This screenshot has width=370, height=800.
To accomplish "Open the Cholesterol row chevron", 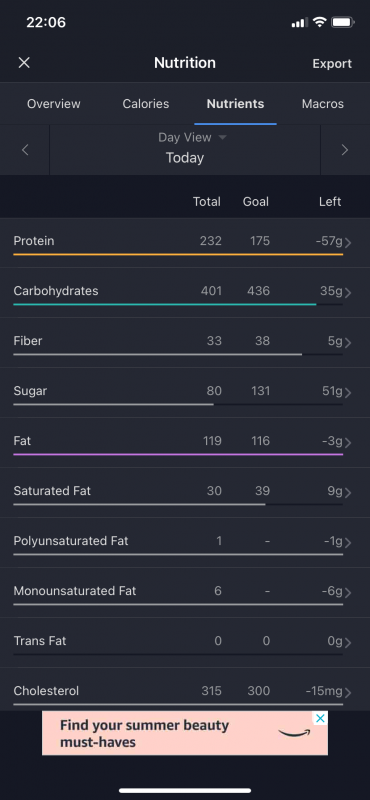I will coord(348,693).
